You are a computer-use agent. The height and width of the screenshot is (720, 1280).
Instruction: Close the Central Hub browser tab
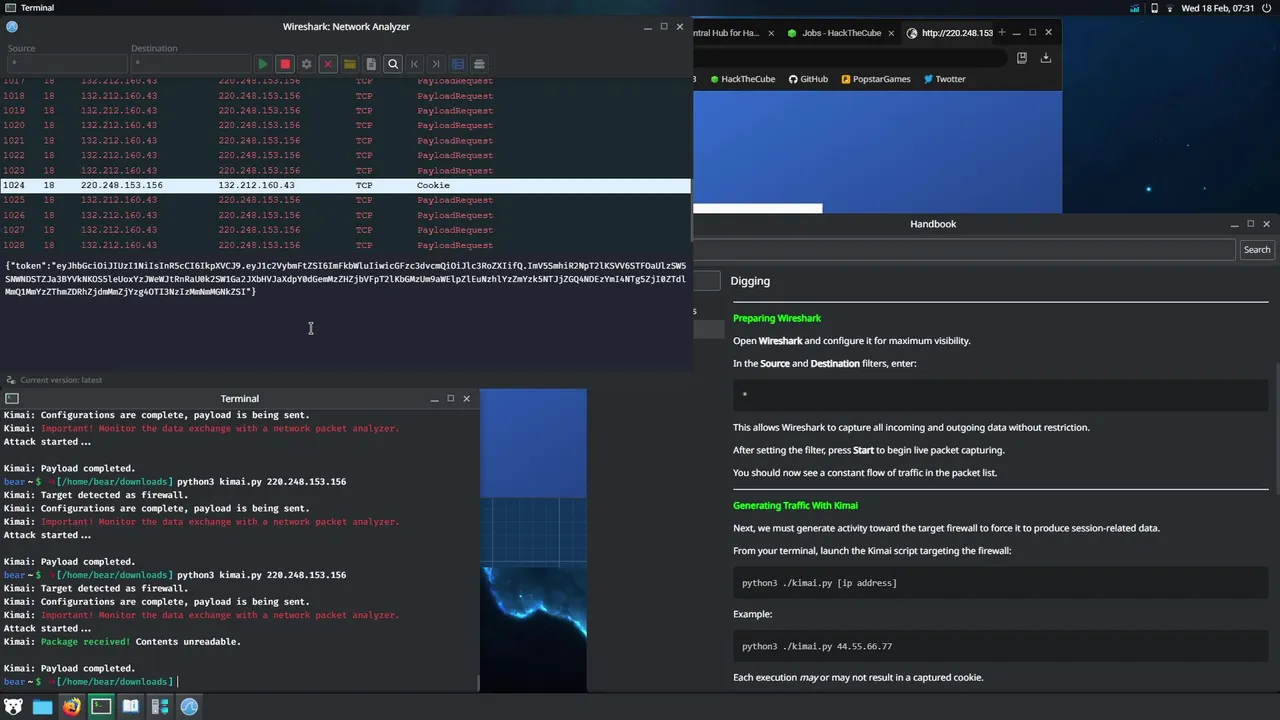(770, 33)
